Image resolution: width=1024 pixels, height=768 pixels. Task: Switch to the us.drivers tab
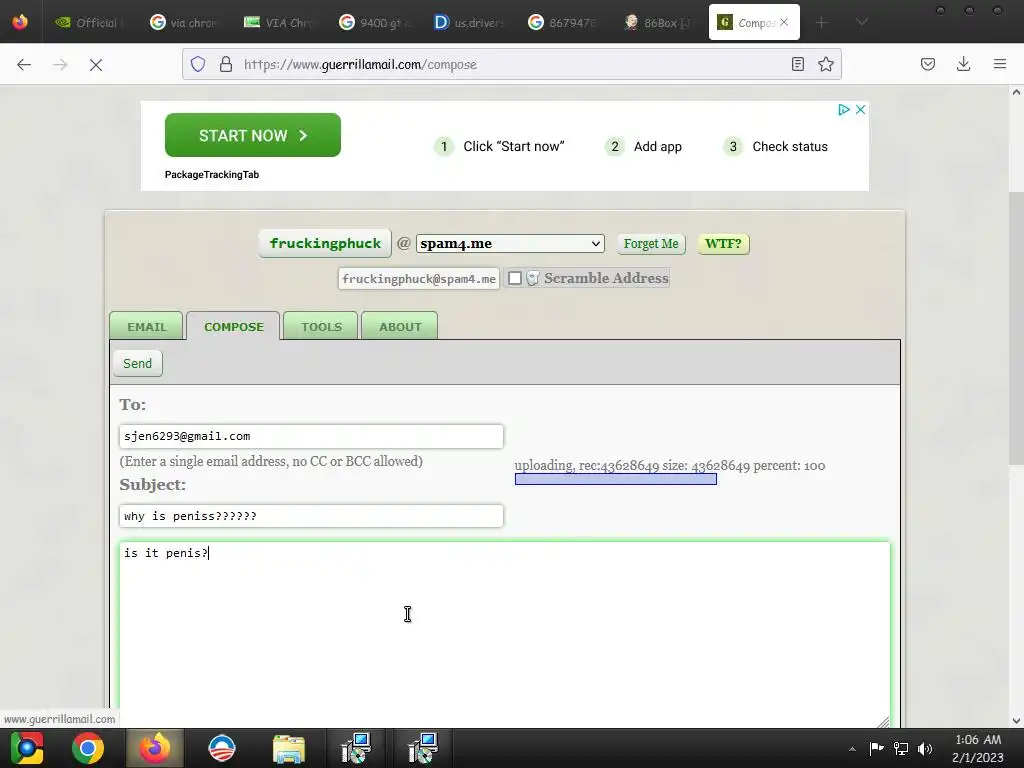(x=468, y=22)
